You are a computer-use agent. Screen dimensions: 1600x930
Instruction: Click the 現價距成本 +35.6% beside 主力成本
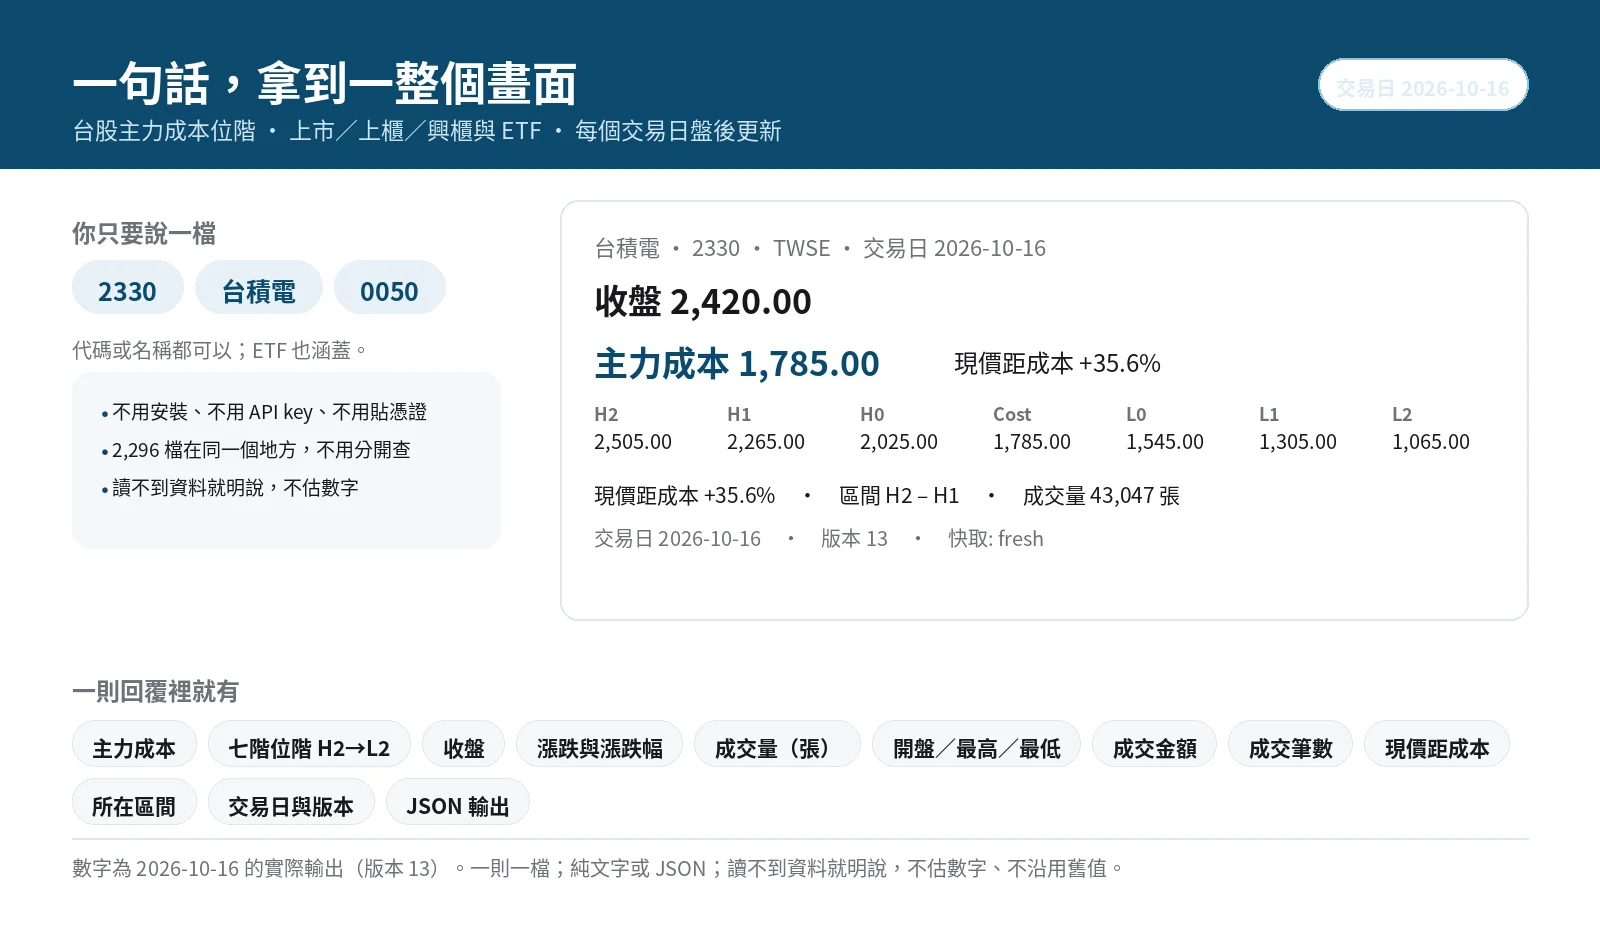(x=1058, y=364)
